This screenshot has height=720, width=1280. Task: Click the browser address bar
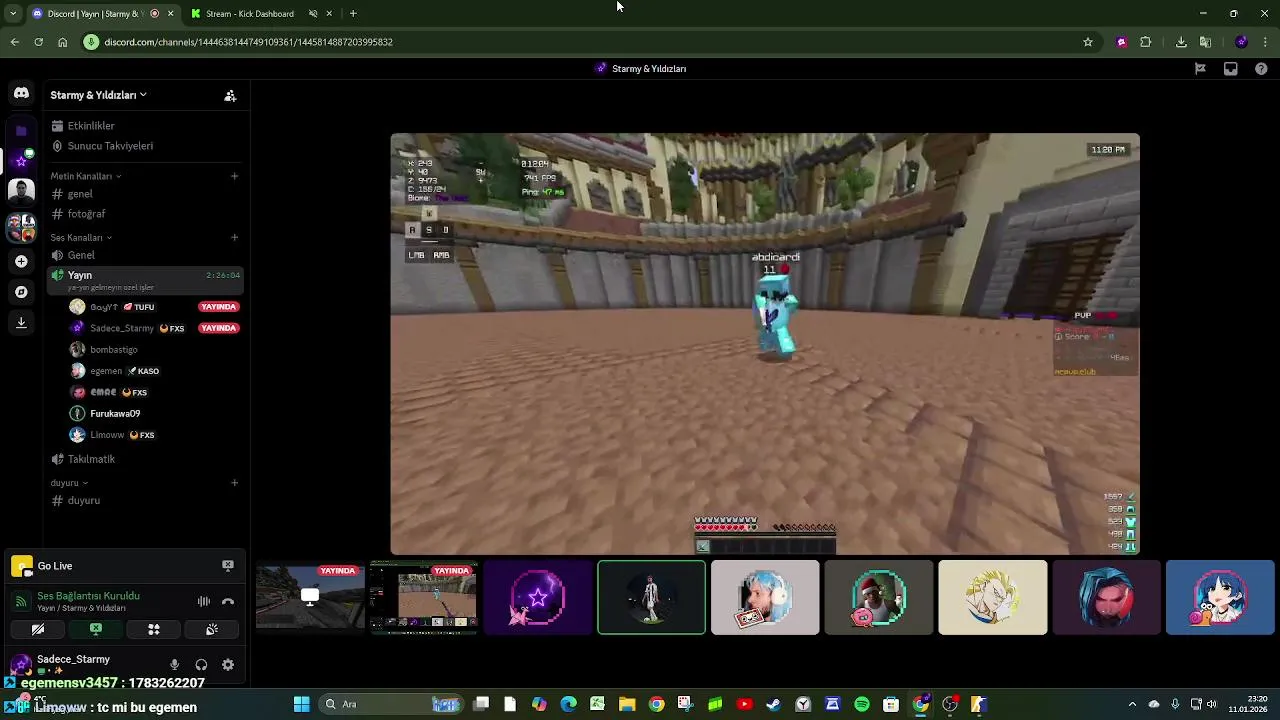click(x=580, y=42)
